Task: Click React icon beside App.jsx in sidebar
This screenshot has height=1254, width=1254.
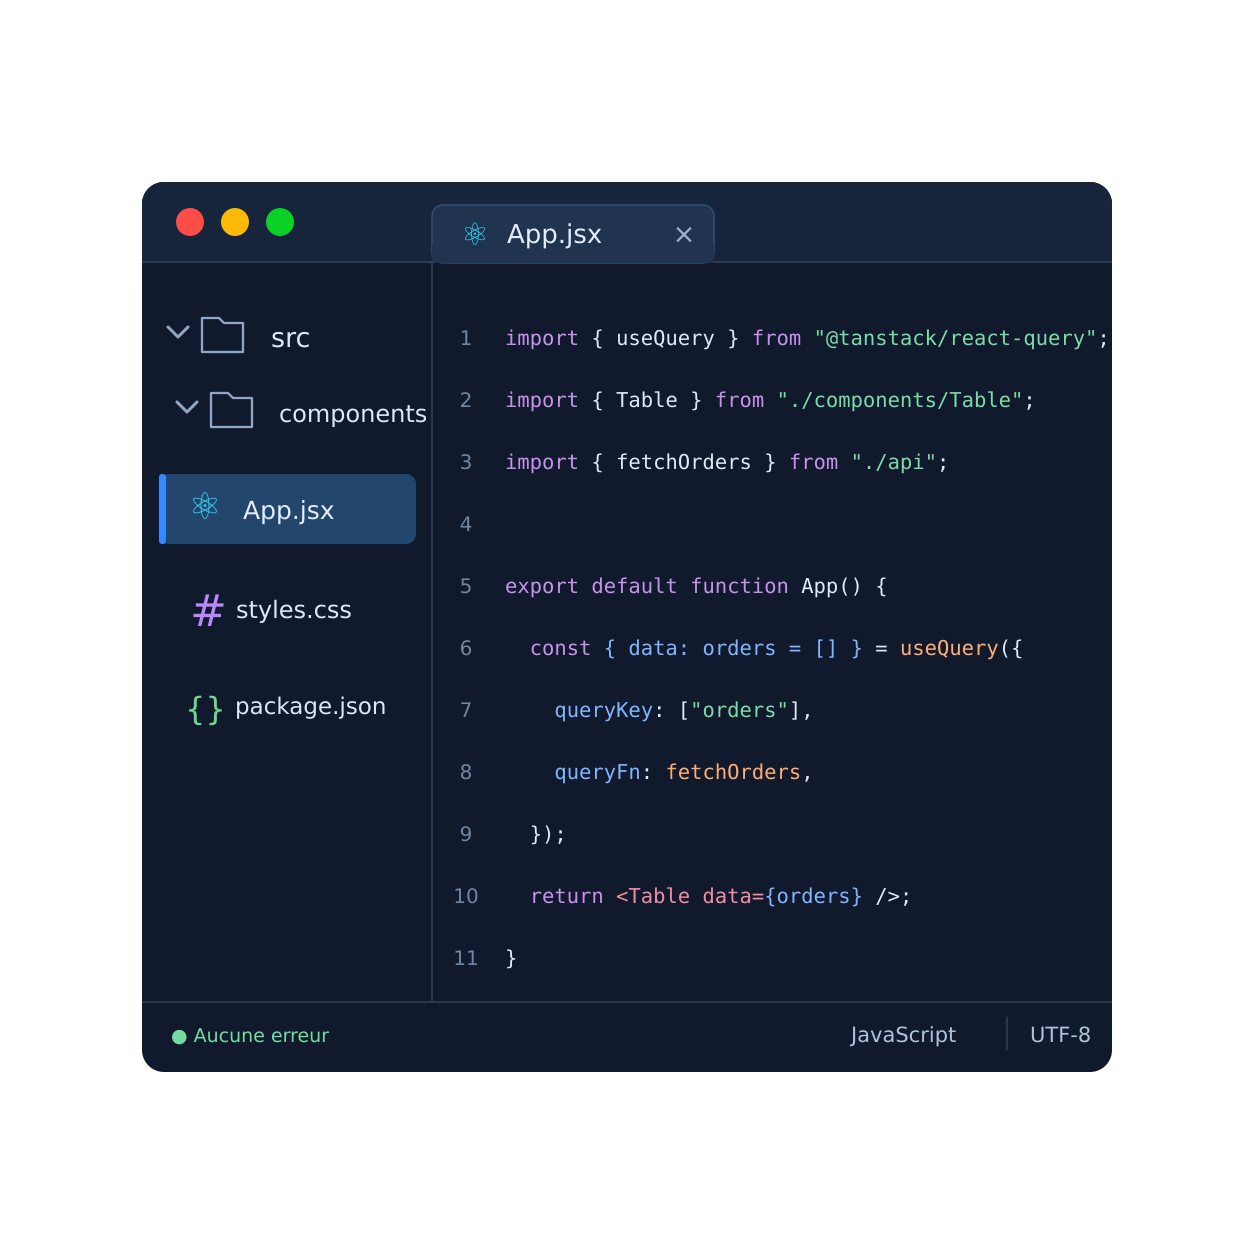Action: [x=205, y=506]
